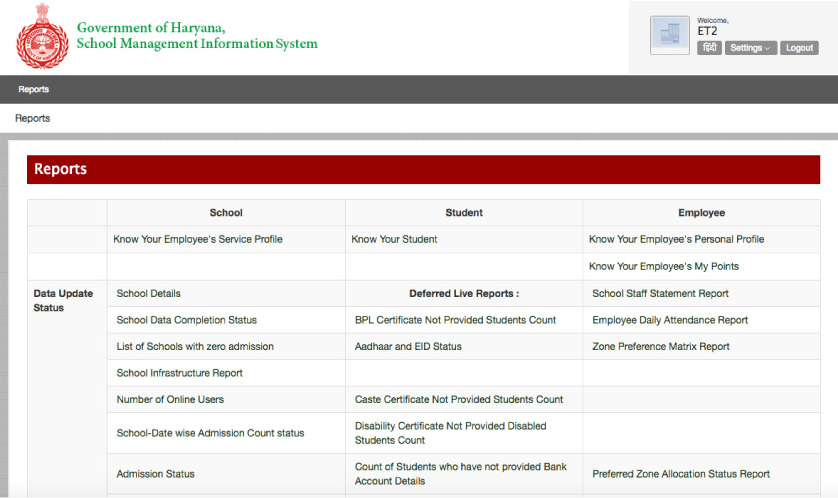Click the Data Update Status row label

point(63,300)
